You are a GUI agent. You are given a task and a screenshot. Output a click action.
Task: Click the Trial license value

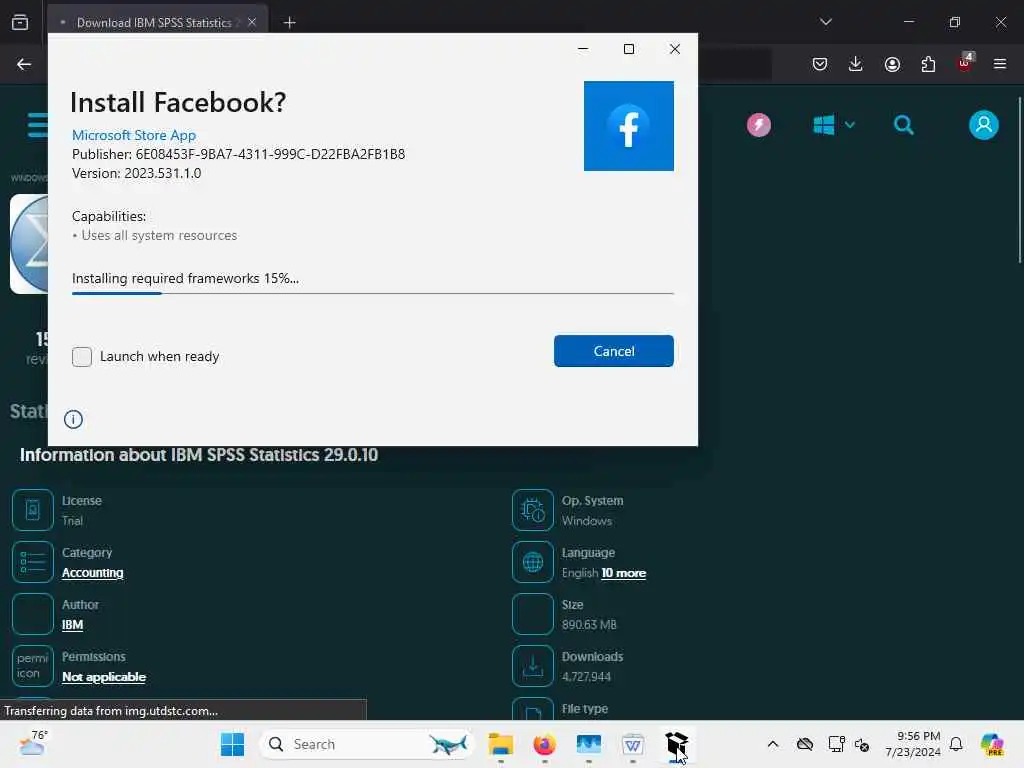[x=72, y=520]
